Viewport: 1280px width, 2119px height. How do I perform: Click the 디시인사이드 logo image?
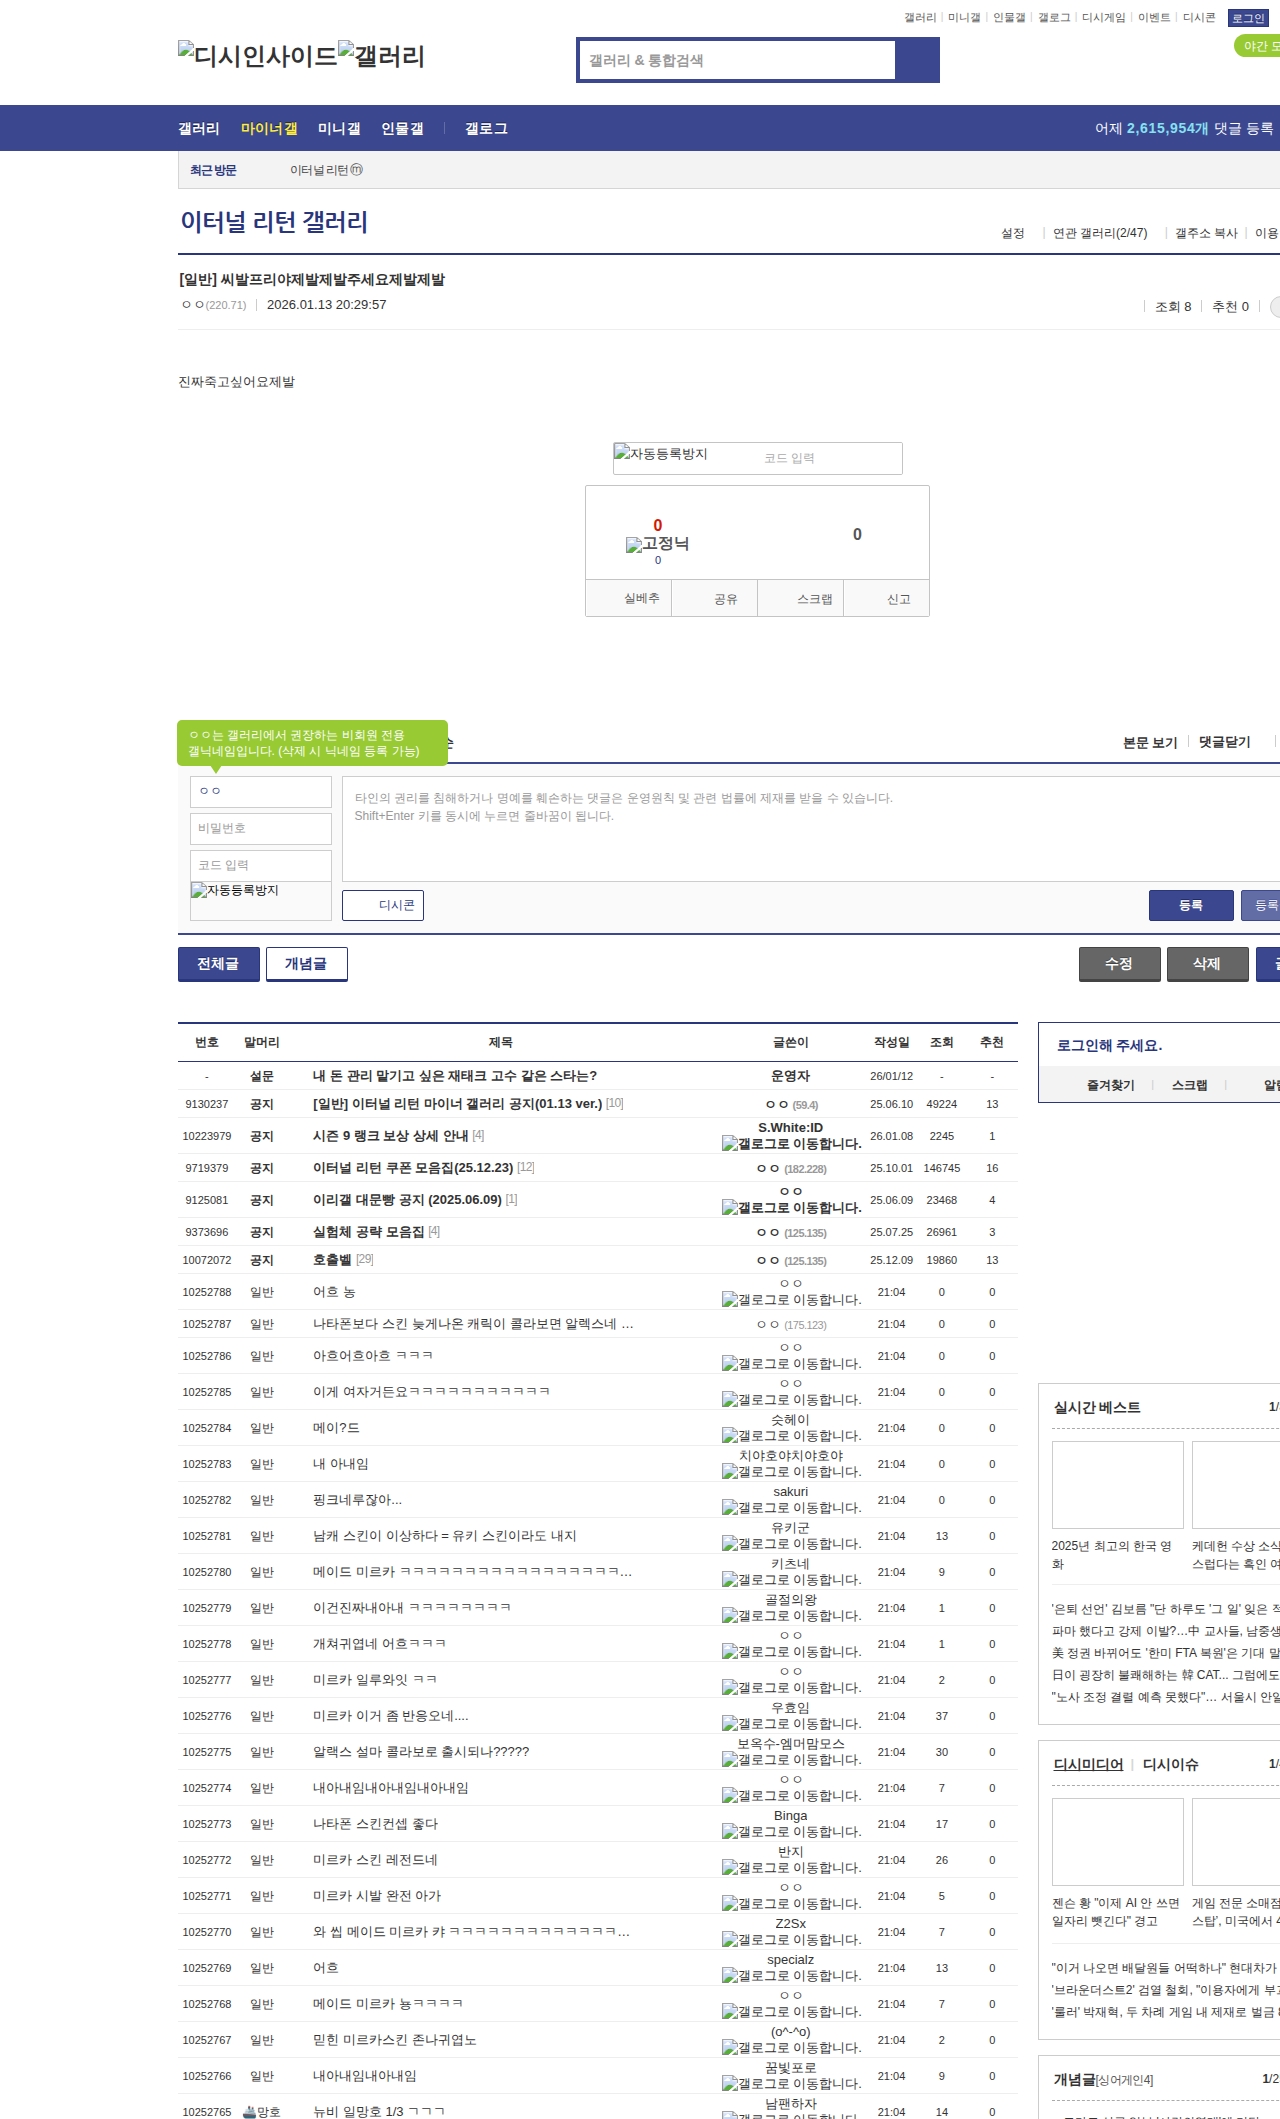click(257, 55)
